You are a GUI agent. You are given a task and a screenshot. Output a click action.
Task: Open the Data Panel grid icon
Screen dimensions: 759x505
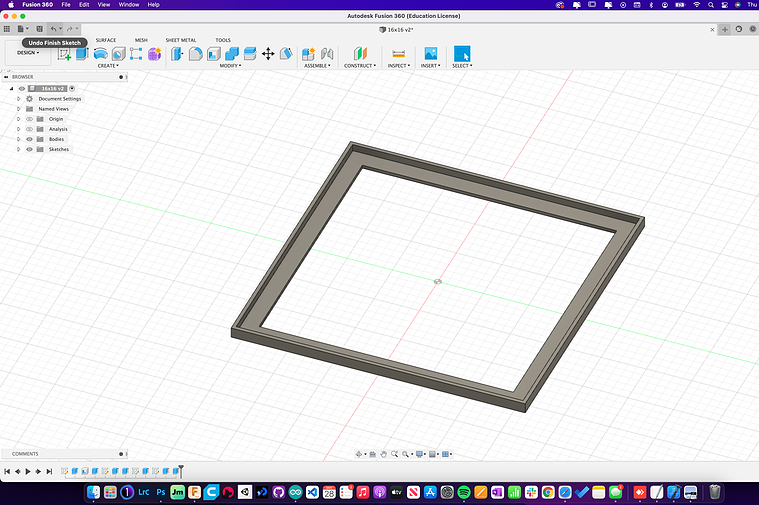point(7,29)
